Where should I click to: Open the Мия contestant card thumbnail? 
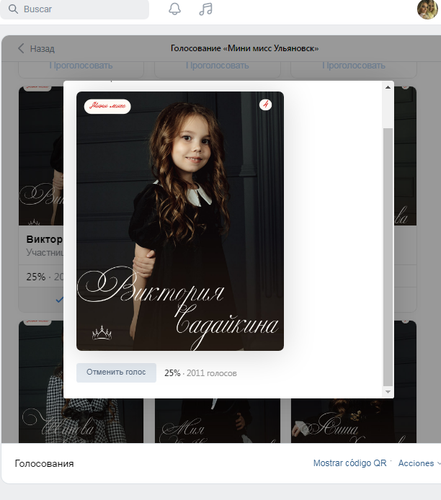click(217, 420)
